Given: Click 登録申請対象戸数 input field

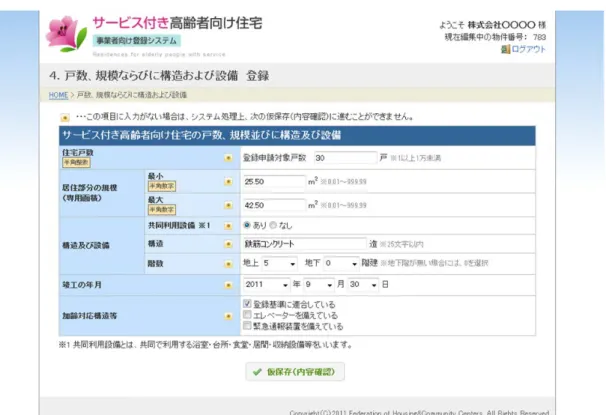Looking at the screenshot, I should [346, 158].
